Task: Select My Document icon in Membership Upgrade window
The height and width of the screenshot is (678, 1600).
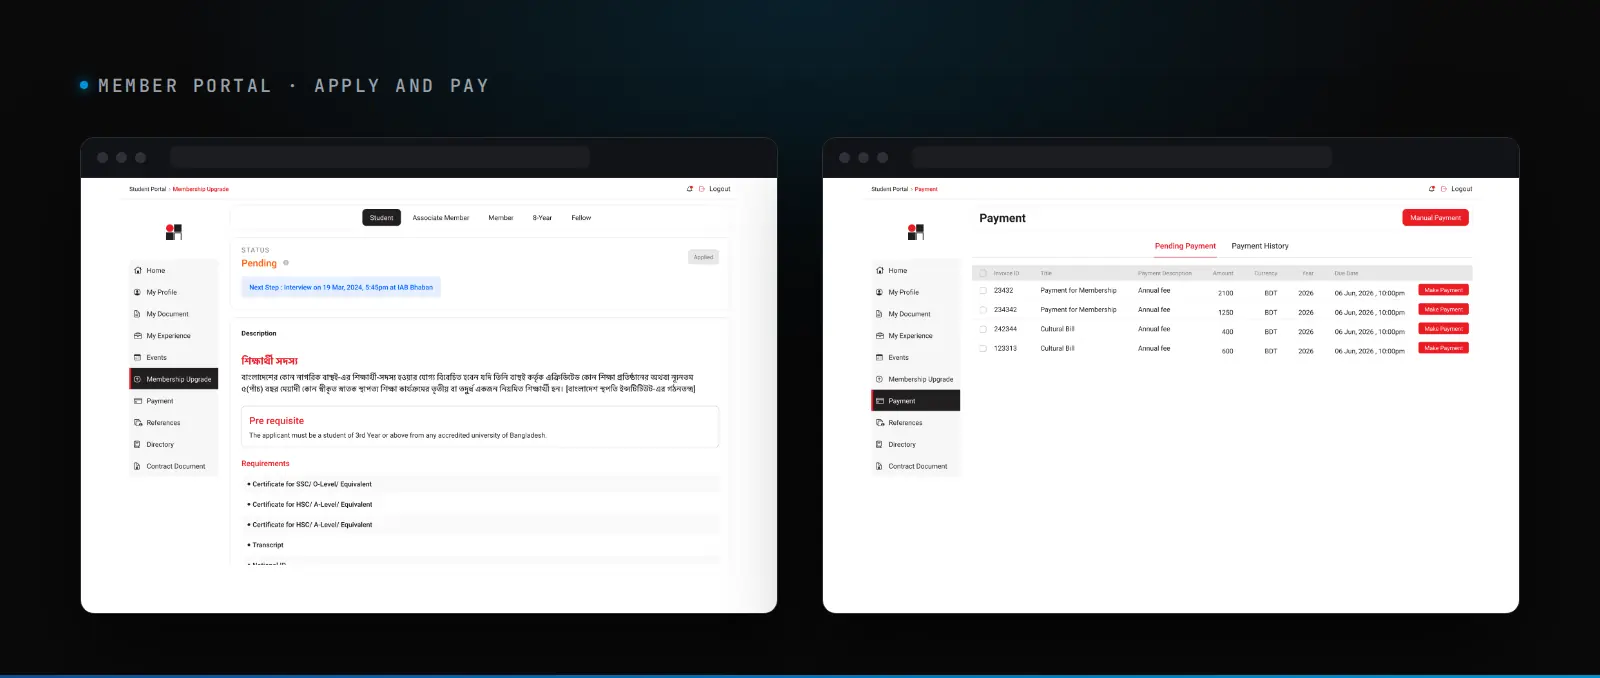Action: coord(138,314)
